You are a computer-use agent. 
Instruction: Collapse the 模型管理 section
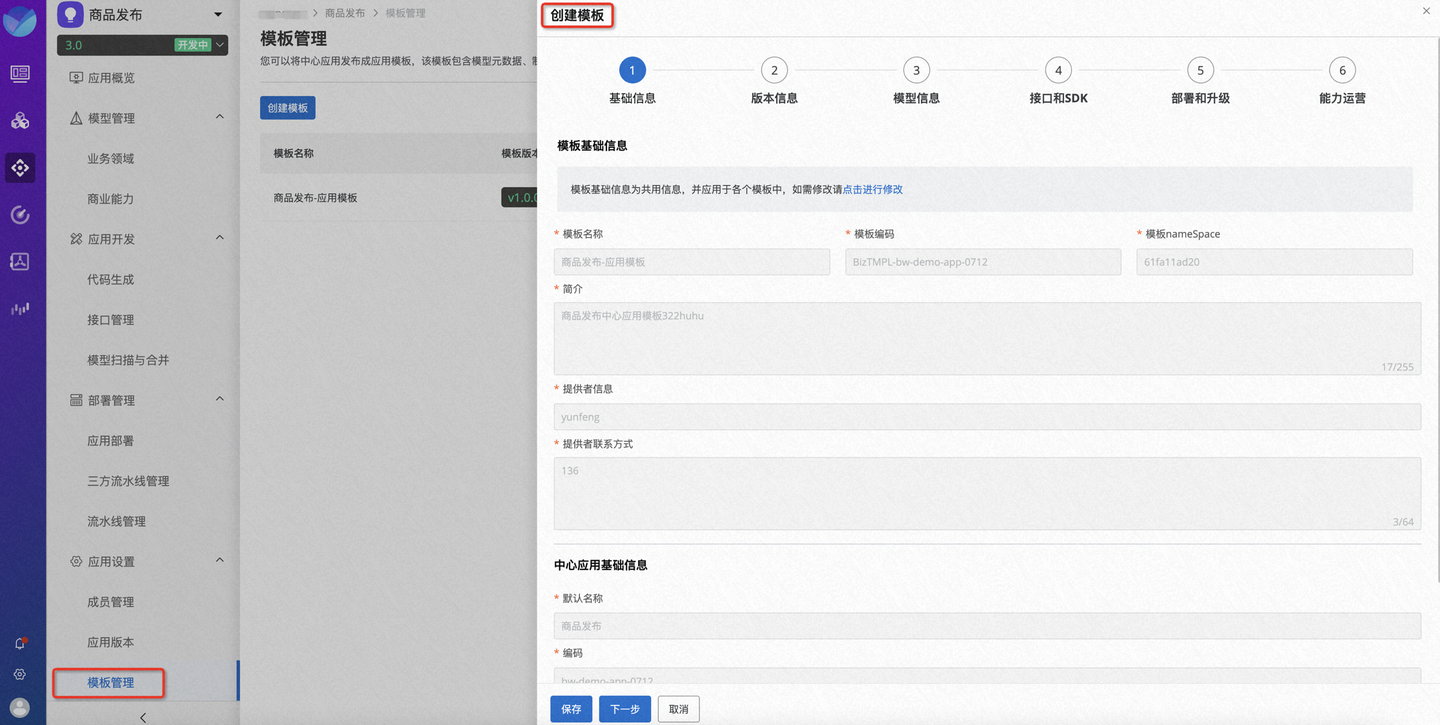pyautogui.click(x=219, y=117)
